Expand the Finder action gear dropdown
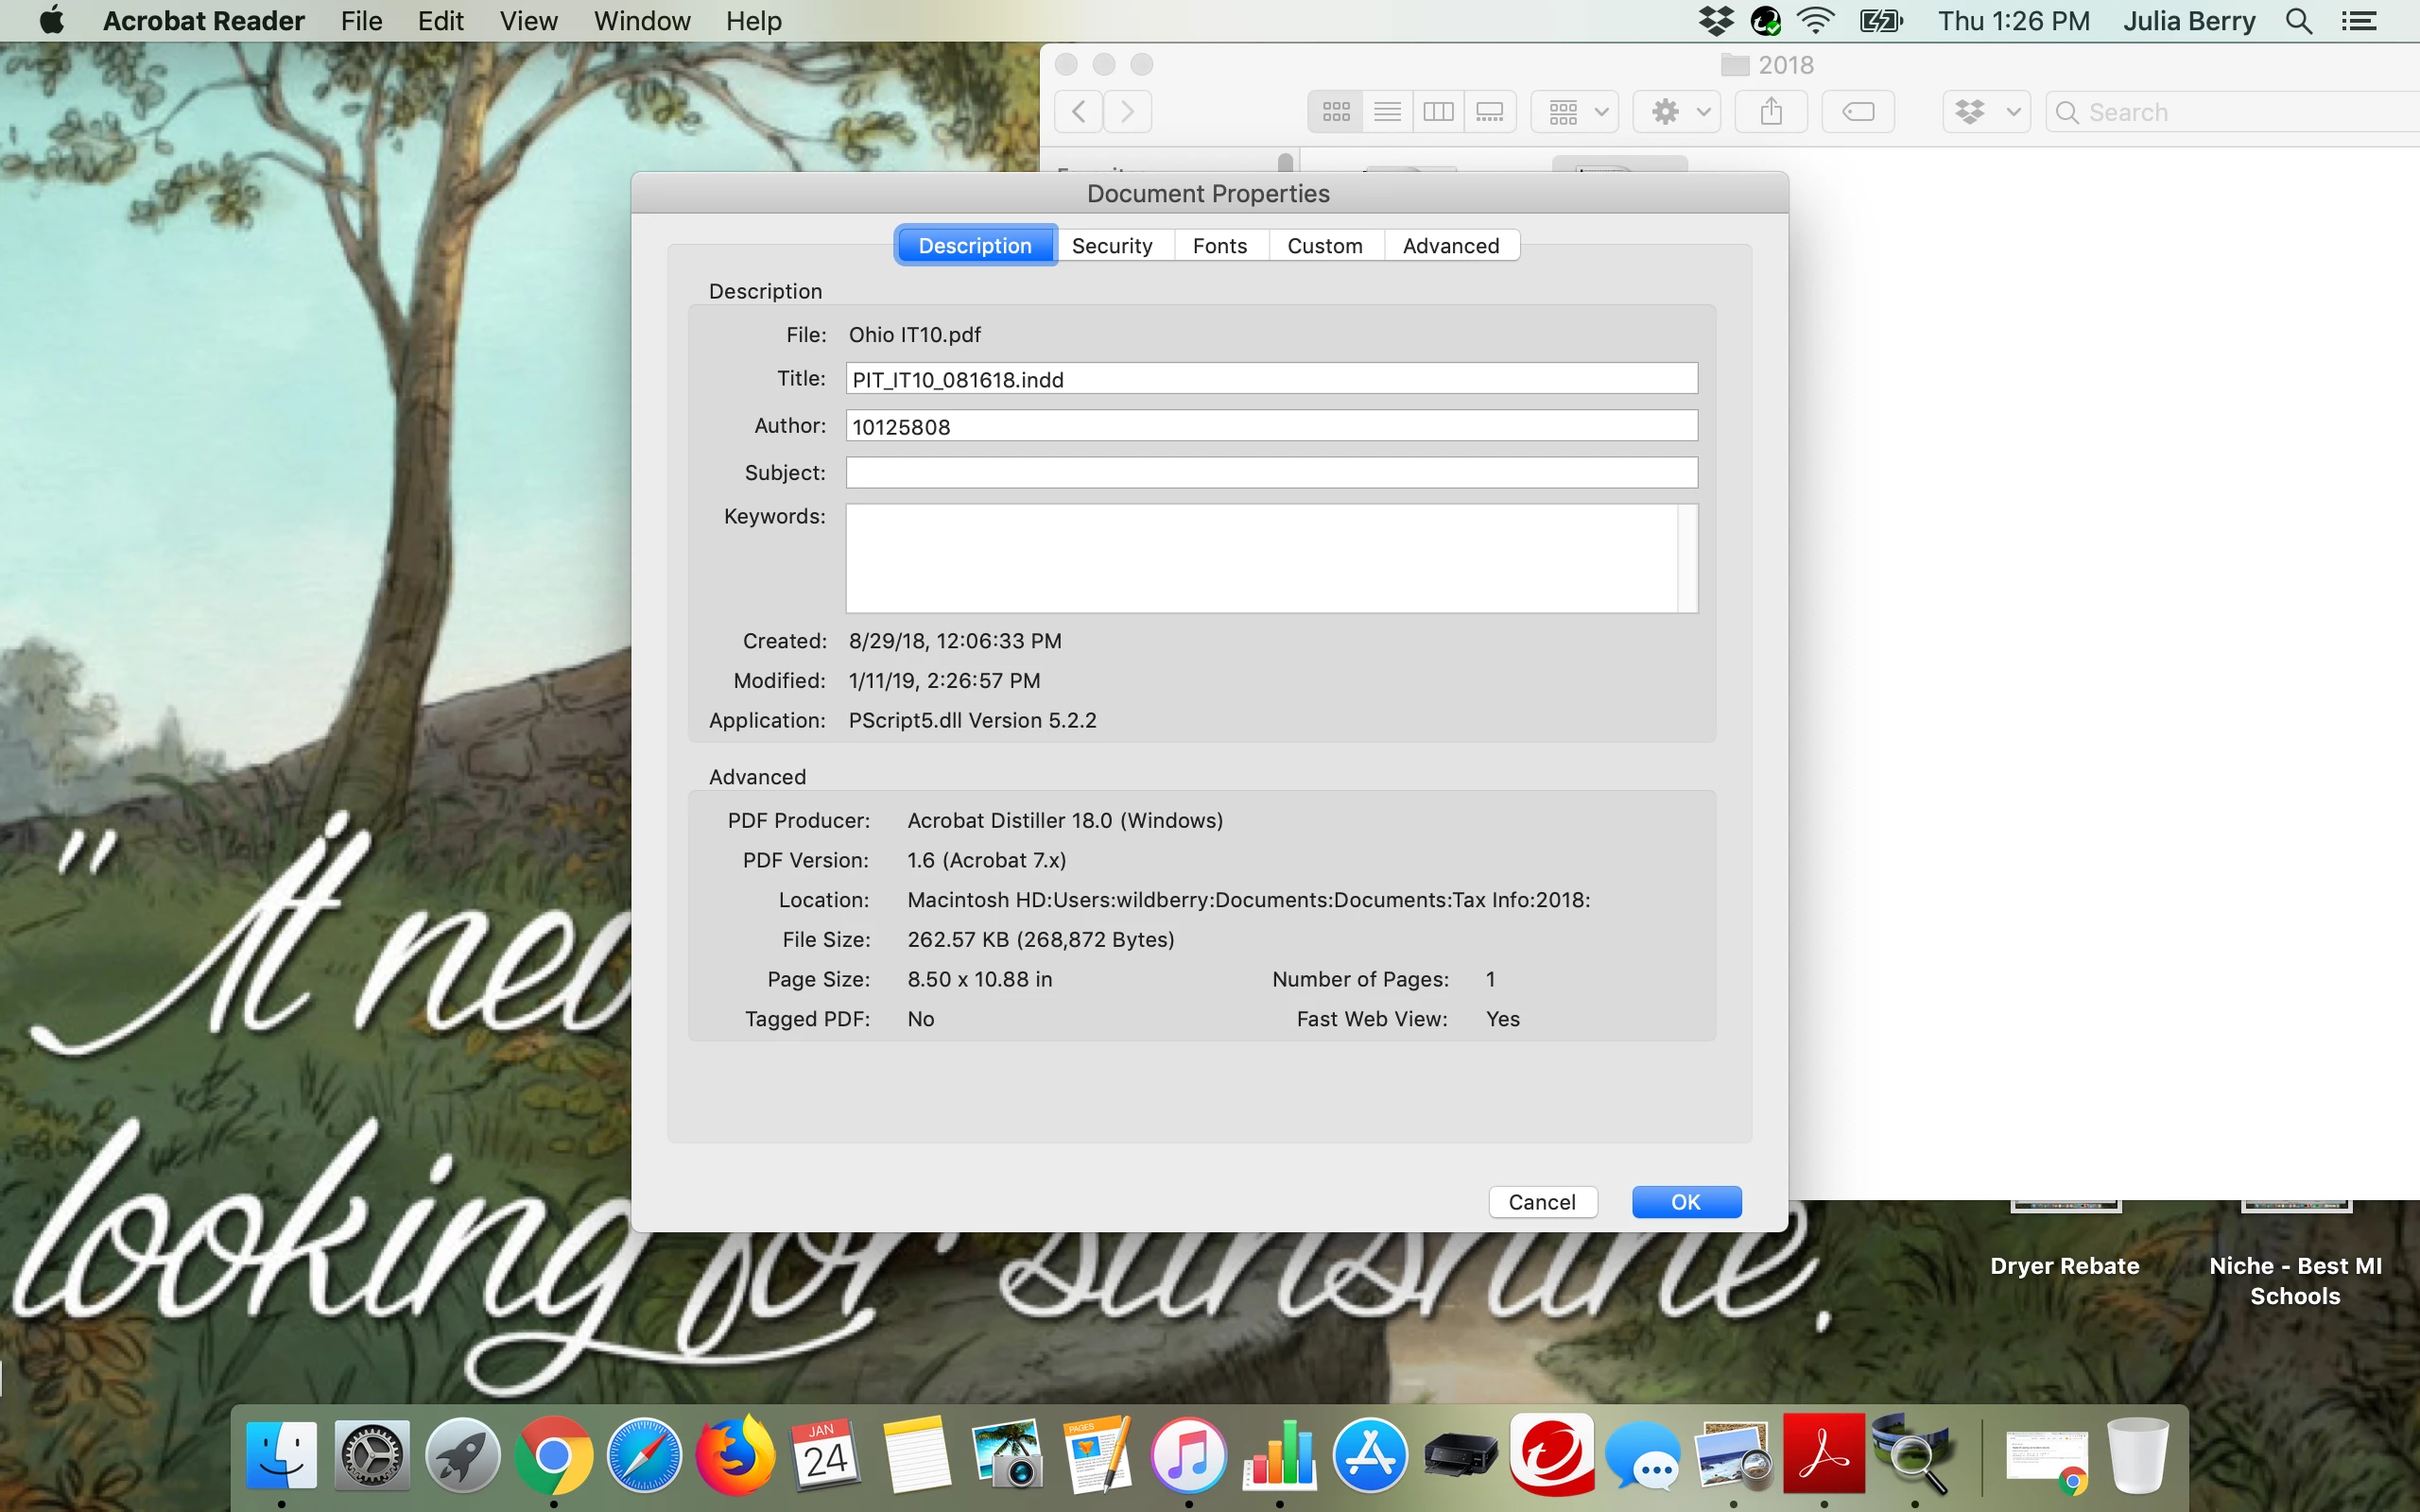The image size is (2420, 1512). click(1677, 111)
